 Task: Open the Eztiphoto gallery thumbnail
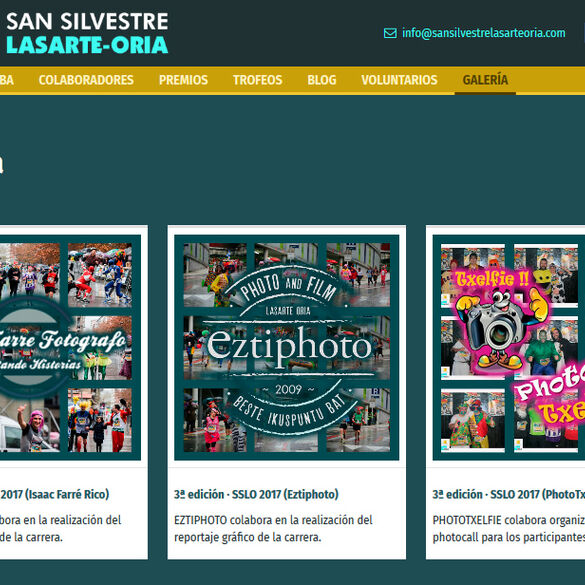click(x=287, y=347)
